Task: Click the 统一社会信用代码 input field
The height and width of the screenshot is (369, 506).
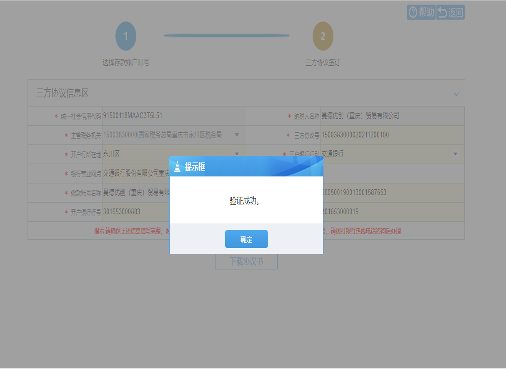Action: [x=174, y=116]
